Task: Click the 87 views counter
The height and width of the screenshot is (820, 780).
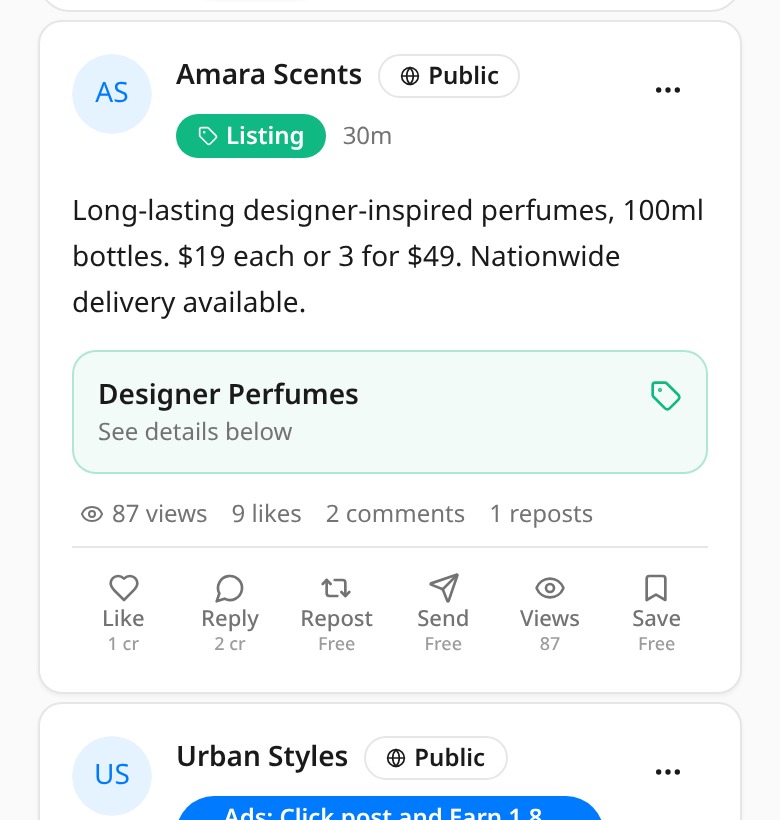Action: click(x=144, y=514)
